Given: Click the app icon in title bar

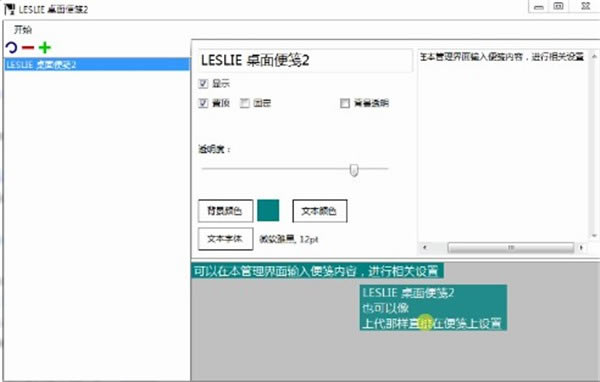Looking at the screenshot, I should coord(10,9).
